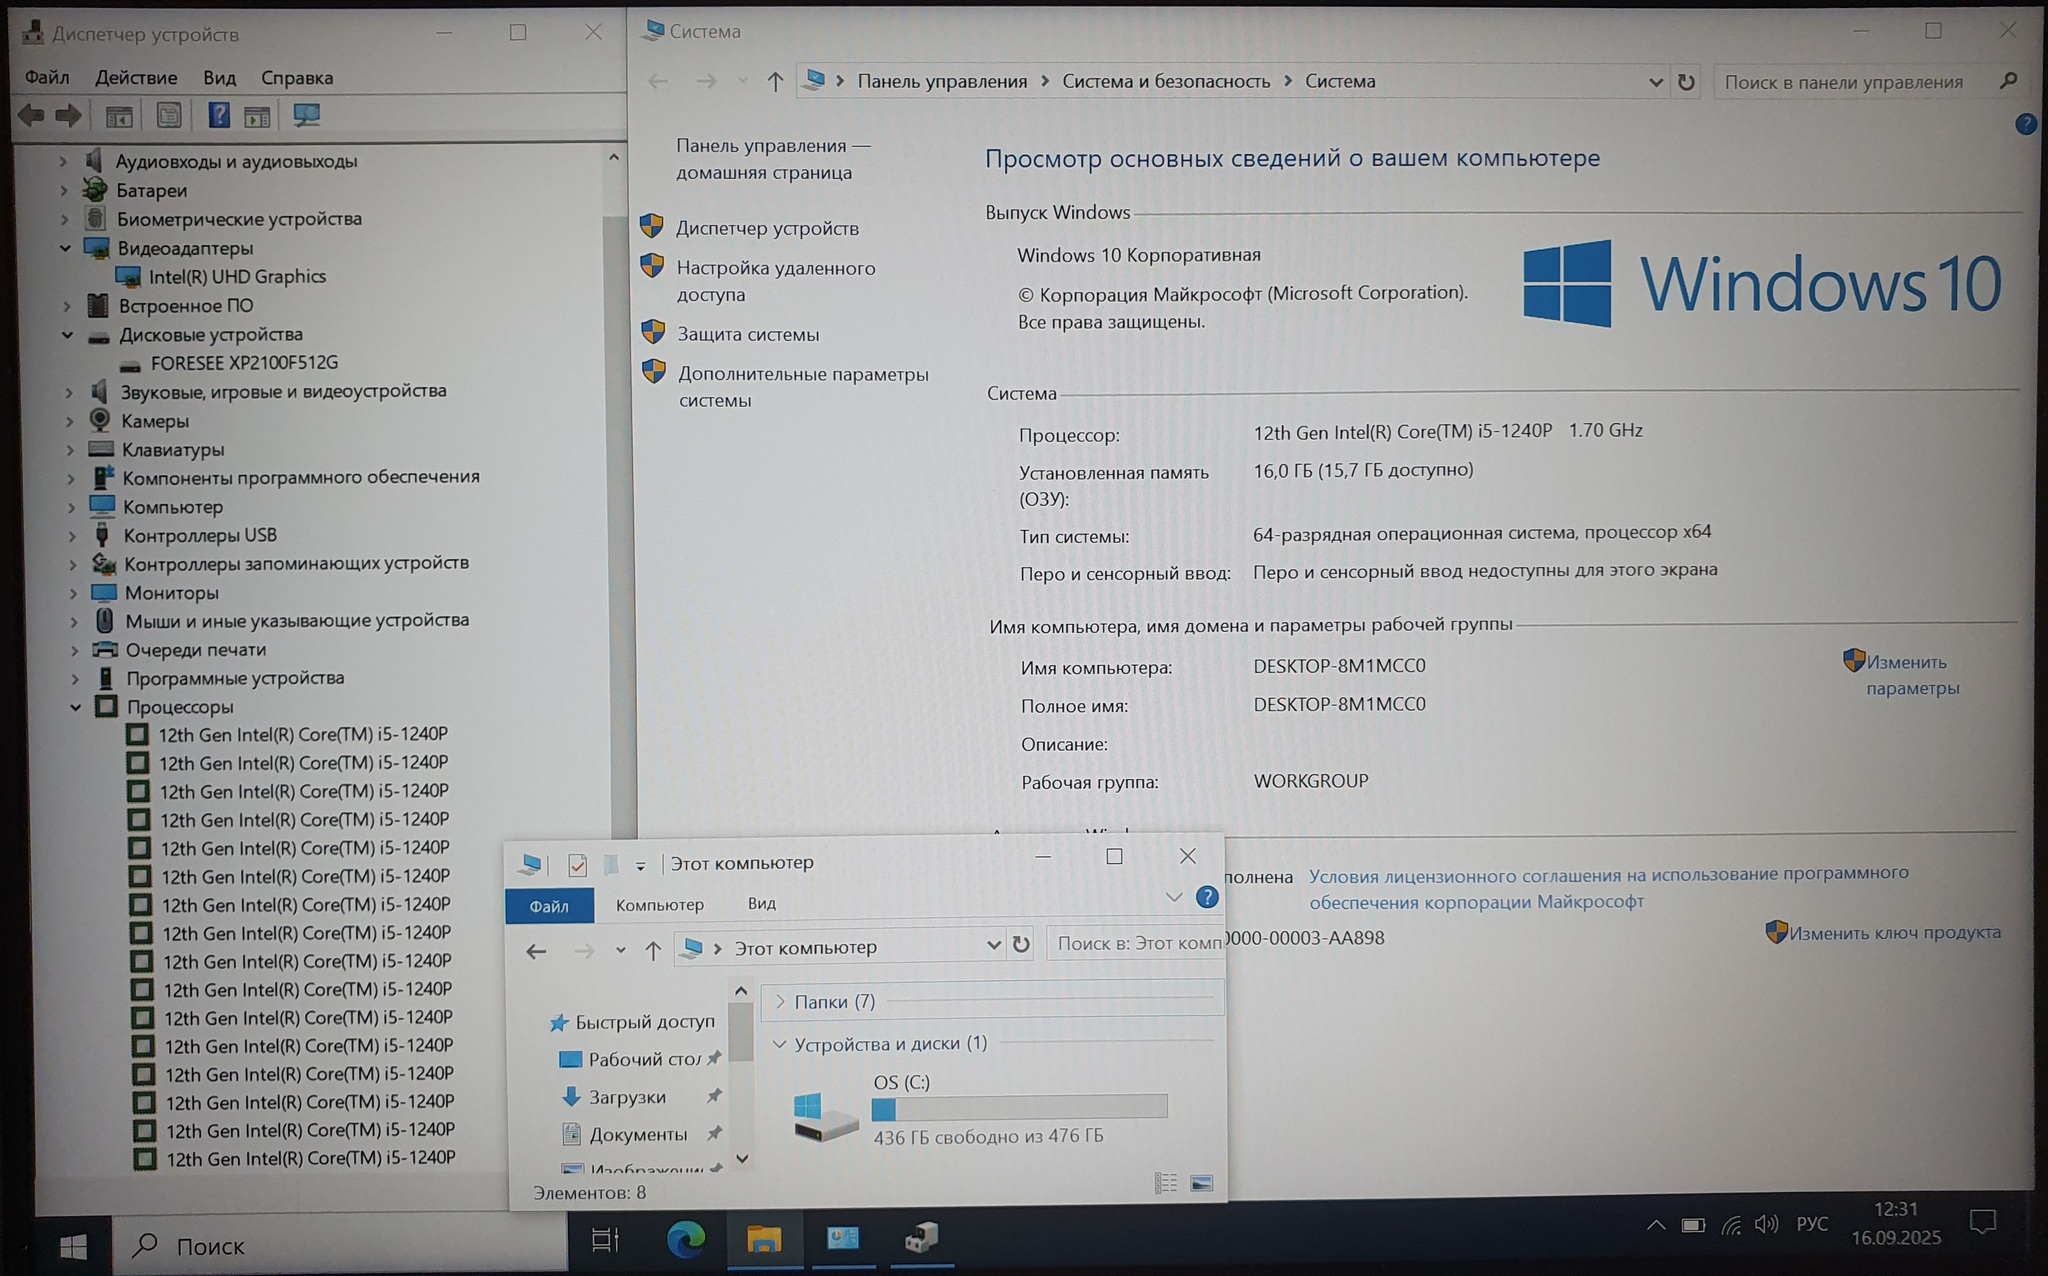
Task: Switch to details view in Explorer
Action: (1166, 1184)
